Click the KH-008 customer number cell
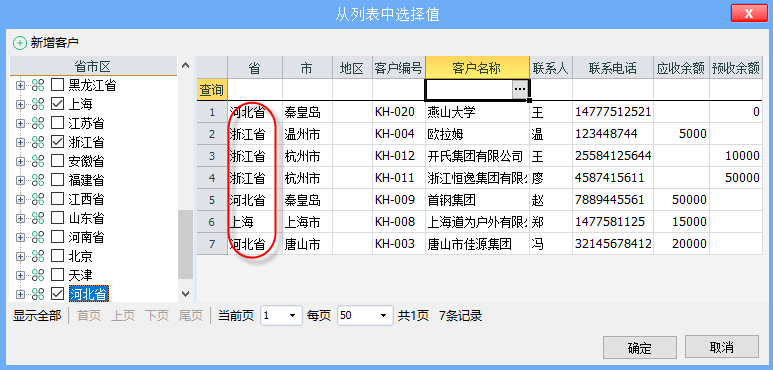Screen dimensions: 773x370 coord(398,222)
